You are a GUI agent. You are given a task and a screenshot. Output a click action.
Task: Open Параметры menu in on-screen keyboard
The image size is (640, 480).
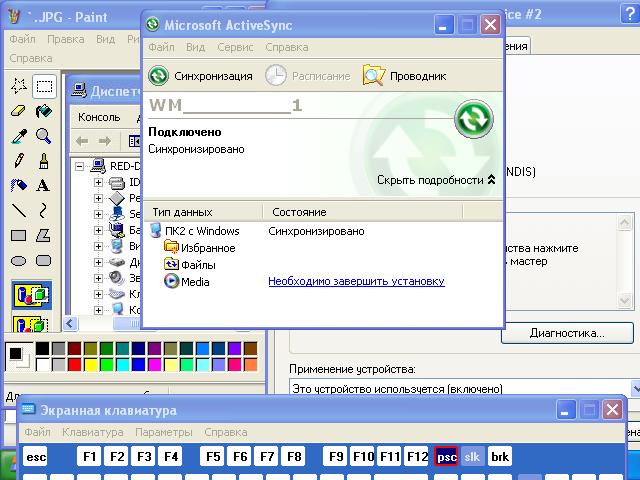[x=164, y=432]
